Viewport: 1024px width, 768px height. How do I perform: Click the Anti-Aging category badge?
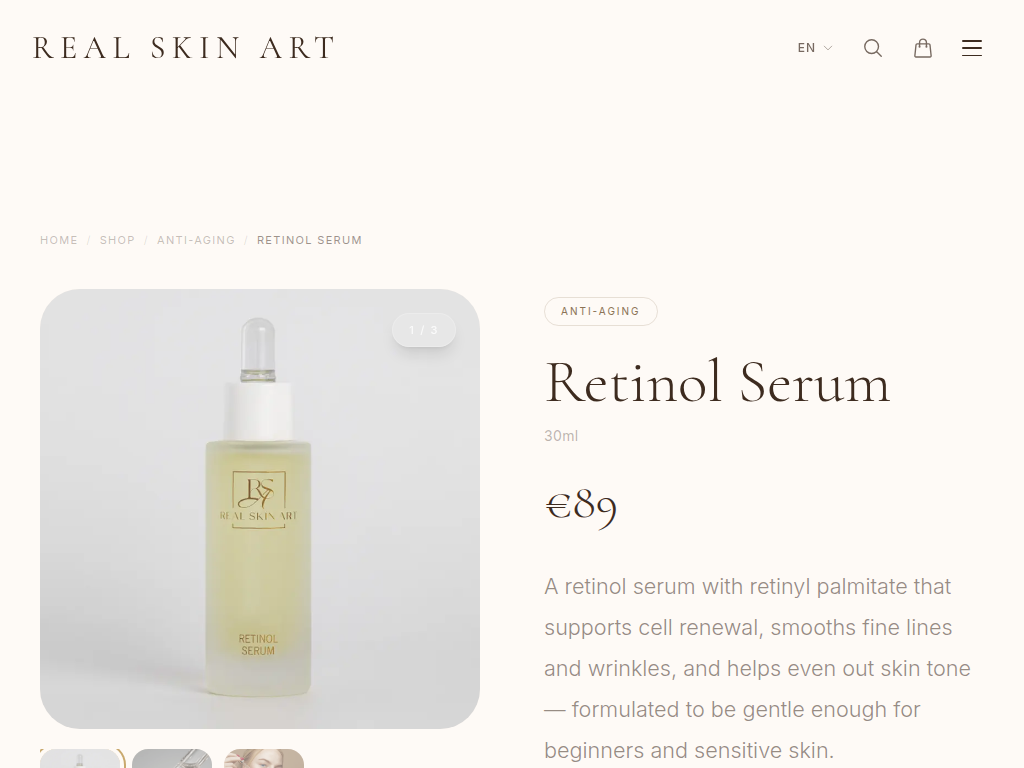pyautogui.click(x=601, y=312)
